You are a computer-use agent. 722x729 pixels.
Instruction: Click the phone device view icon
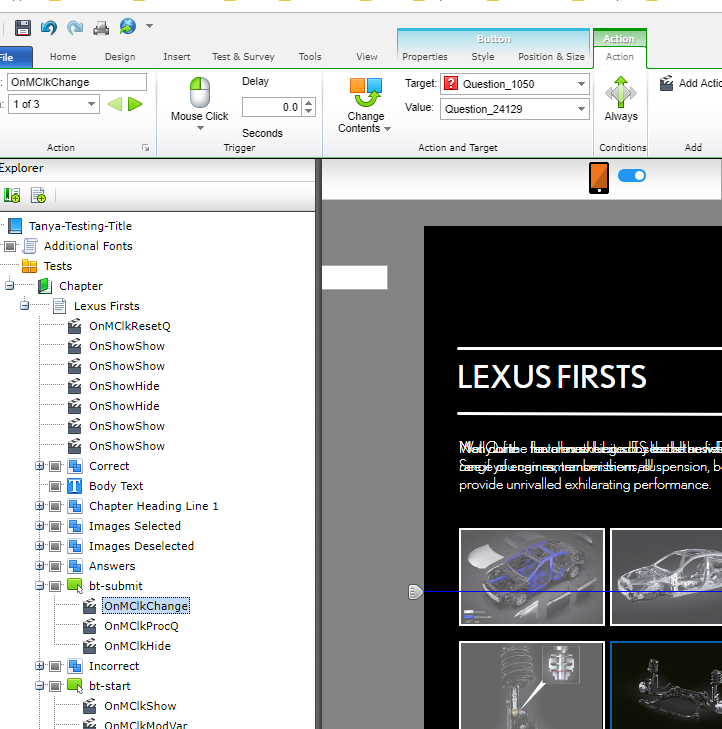pyautogui.click(x=599, y=178)
